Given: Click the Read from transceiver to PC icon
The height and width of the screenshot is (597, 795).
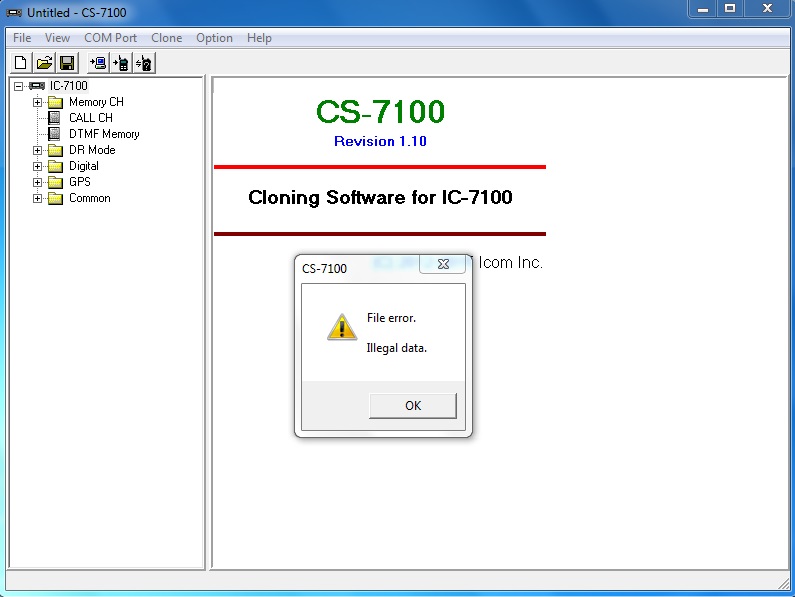Looking at the screenshot, I should [98, 63].
